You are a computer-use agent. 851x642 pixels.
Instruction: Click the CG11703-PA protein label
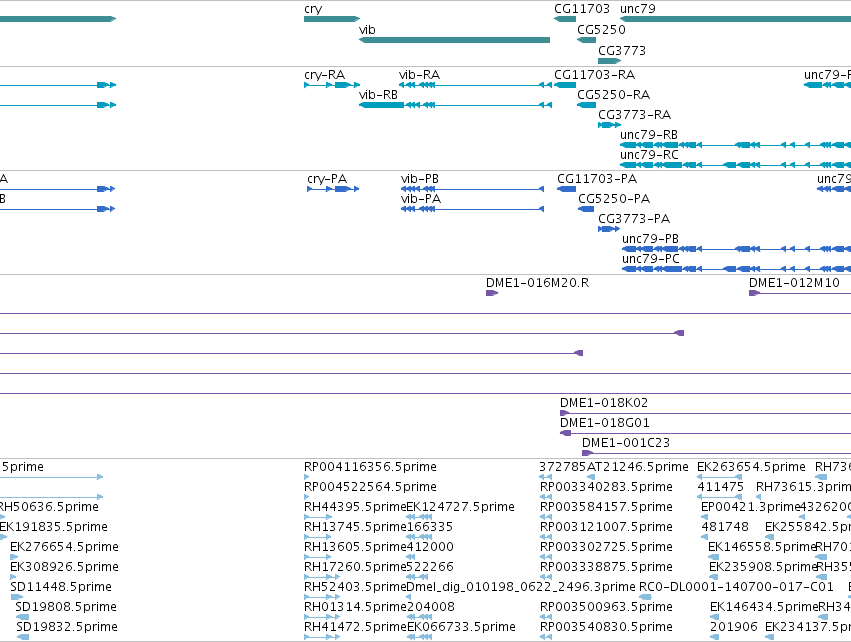[x=597, y=179]
